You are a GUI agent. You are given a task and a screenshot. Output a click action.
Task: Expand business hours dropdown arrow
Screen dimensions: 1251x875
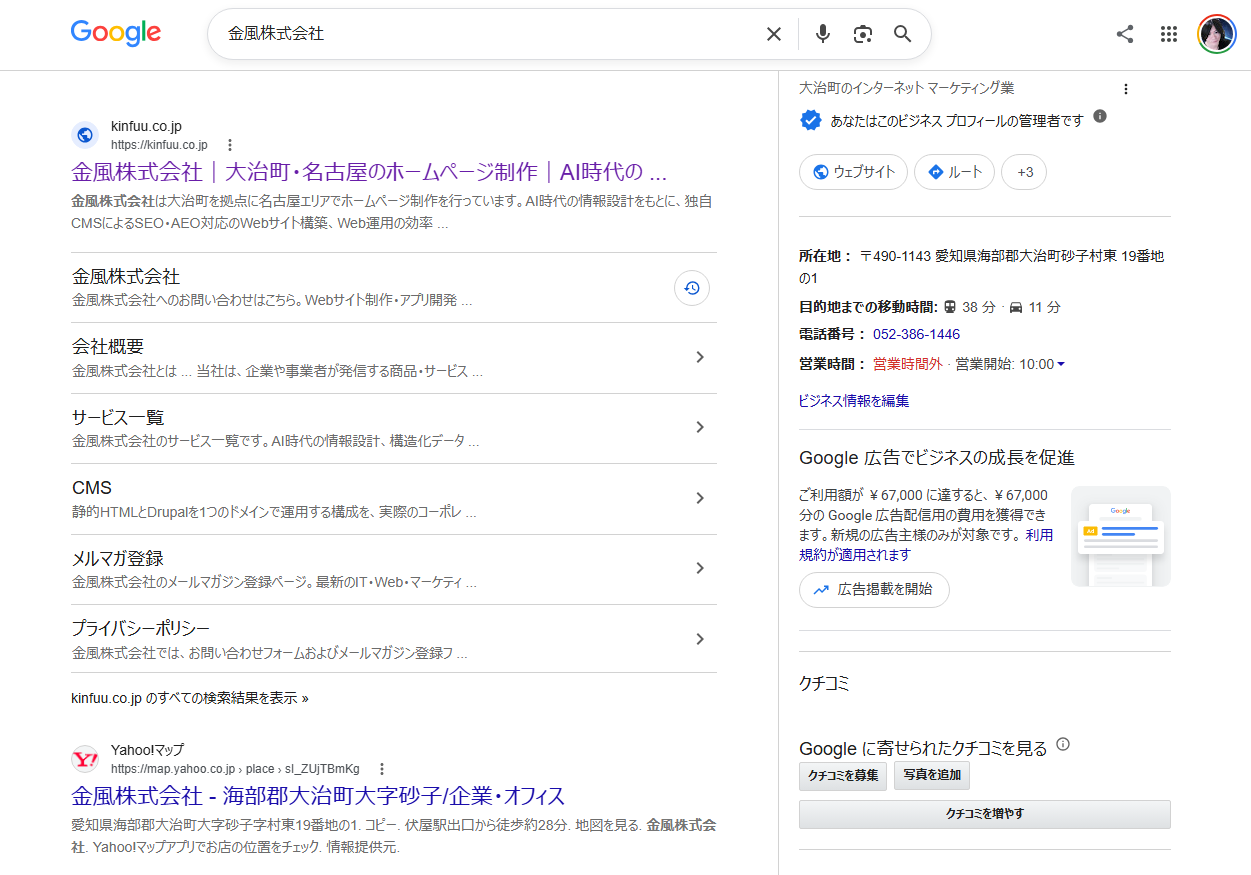click(x=1061, y=364)
